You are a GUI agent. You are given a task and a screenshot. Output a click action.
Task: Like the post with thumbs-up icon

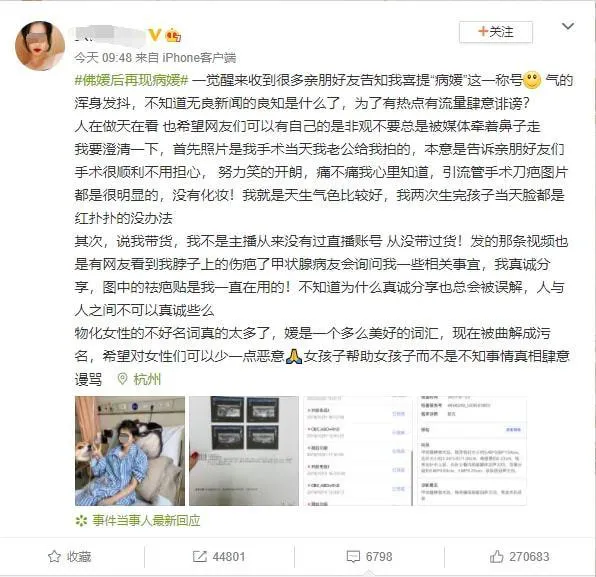coord(496,556)
